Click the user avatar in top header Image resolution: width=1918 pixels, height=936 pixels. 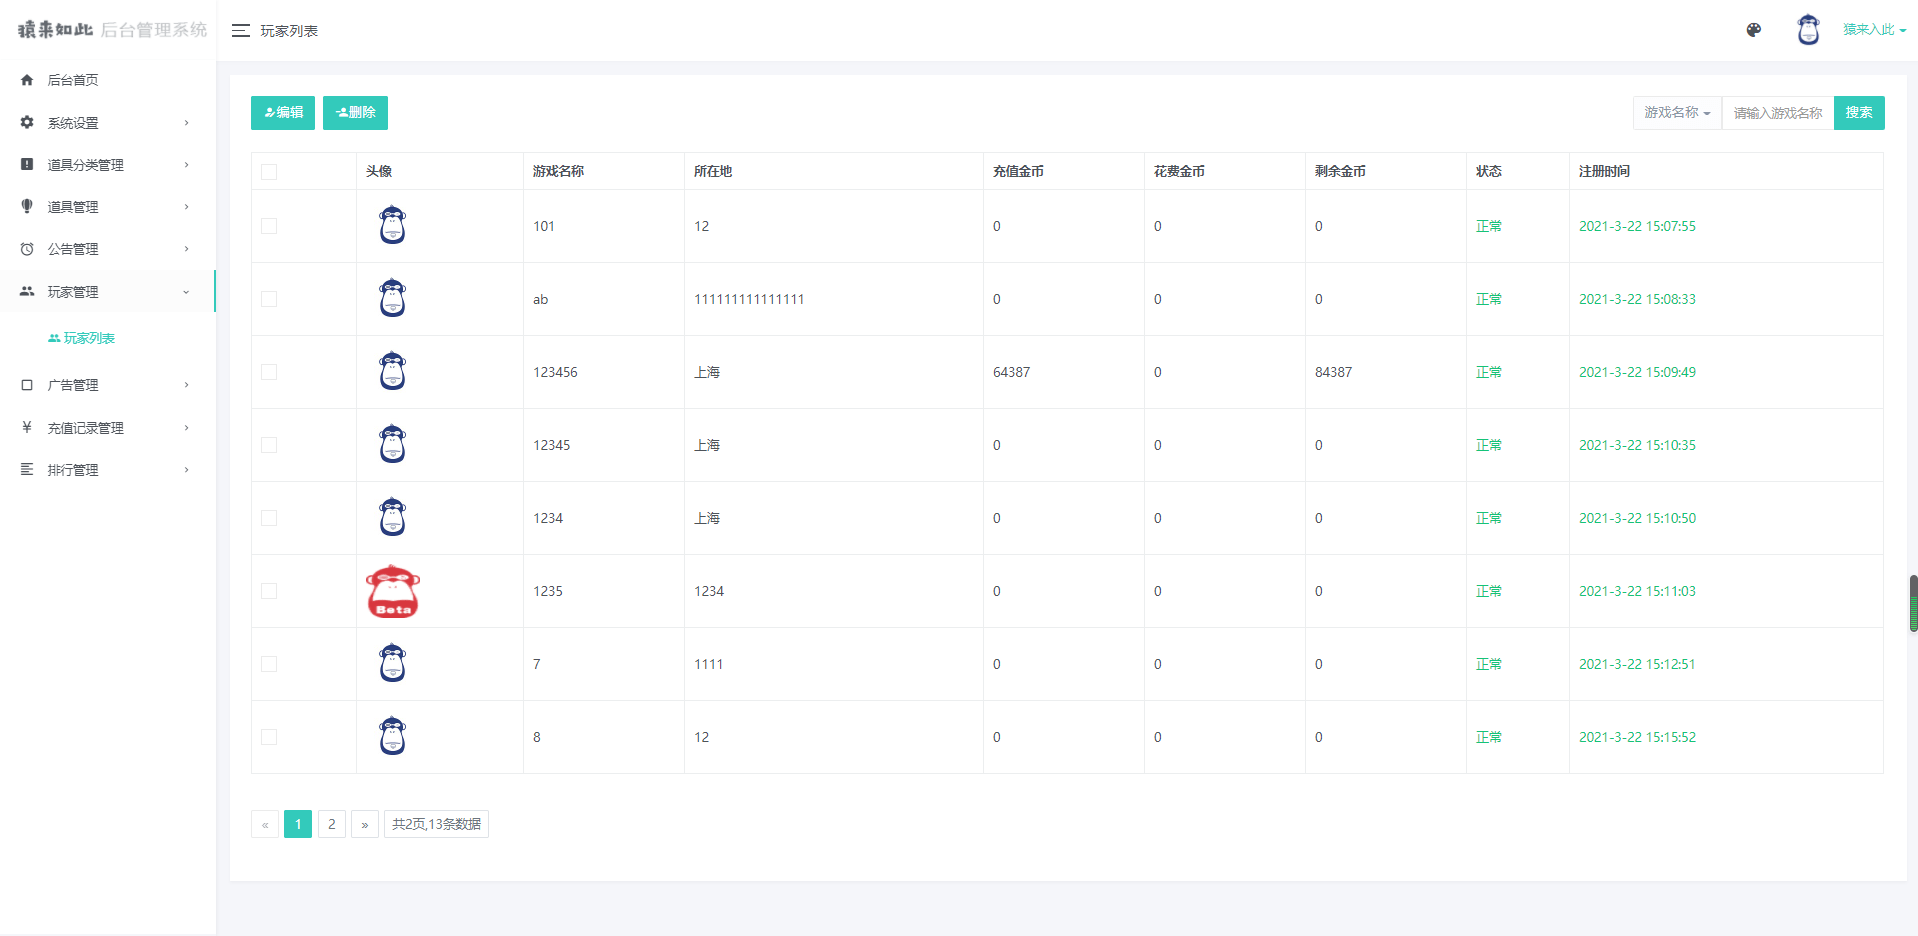click(x=1808, y=30)
